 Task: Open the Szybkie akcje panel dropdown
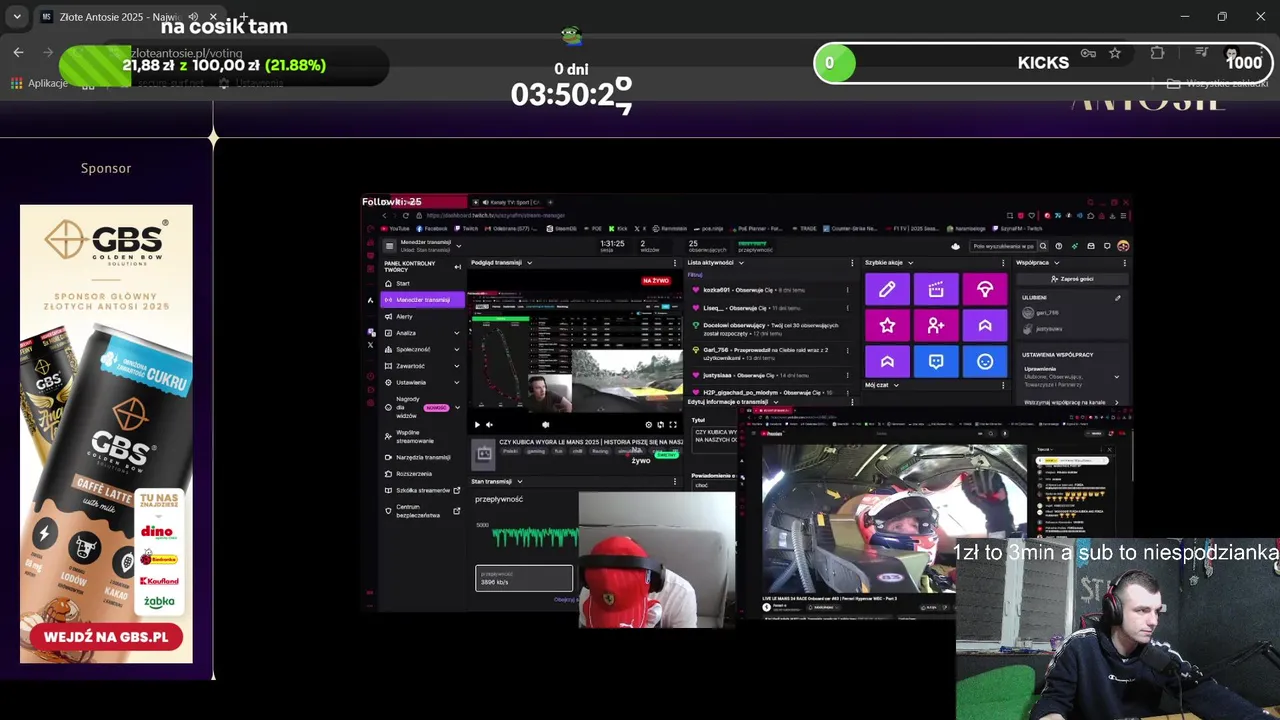[910, 263]
